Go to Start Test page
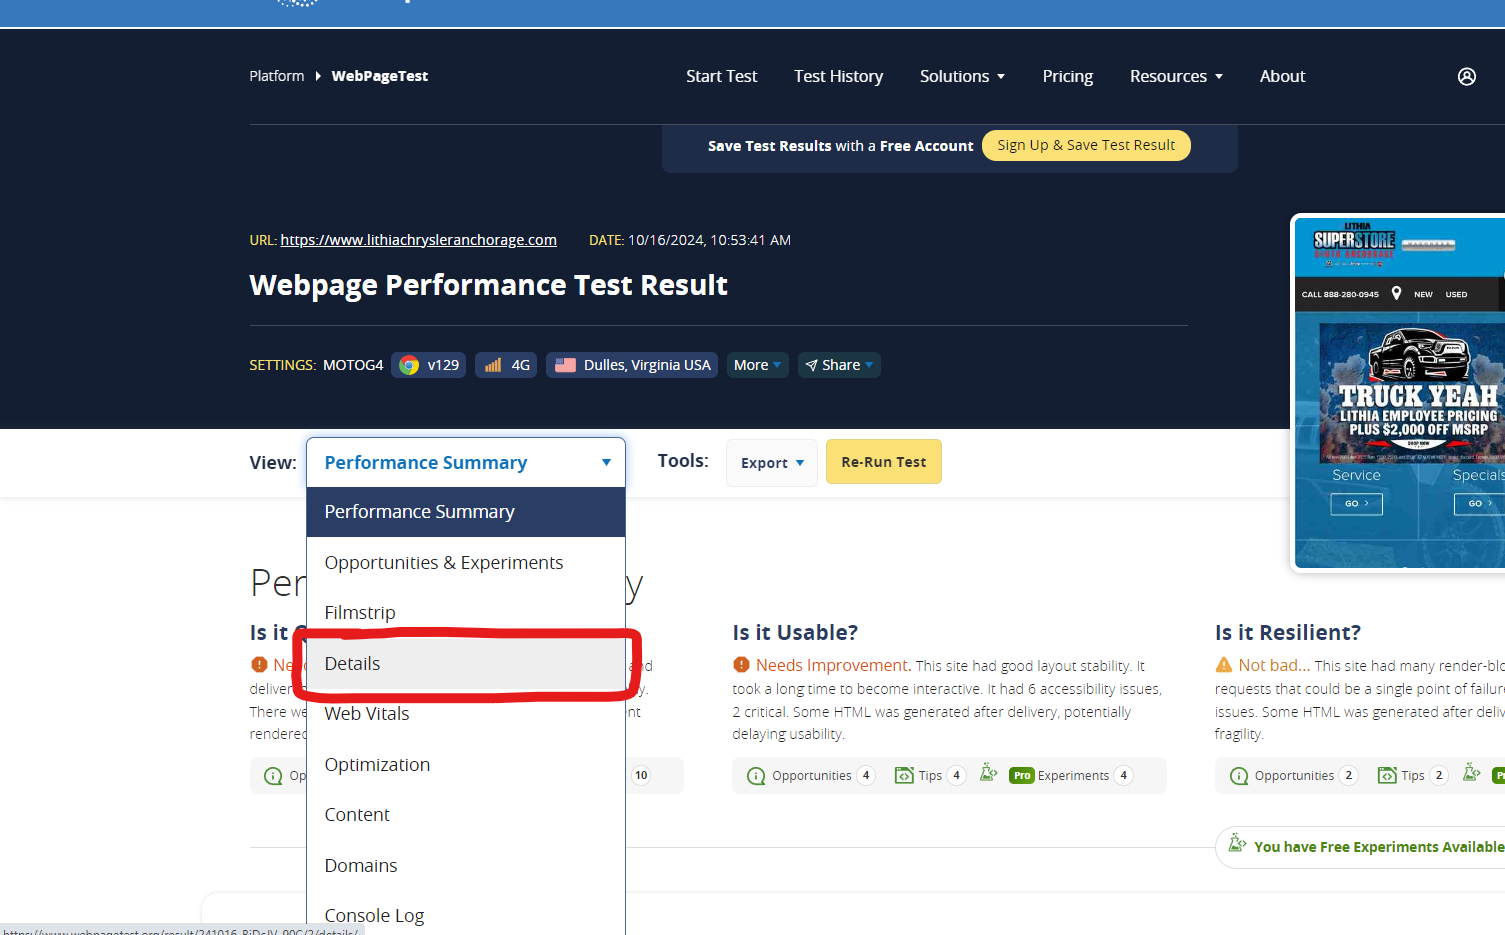This screenshot has height=935, width=1505. [x=721, y=77]
